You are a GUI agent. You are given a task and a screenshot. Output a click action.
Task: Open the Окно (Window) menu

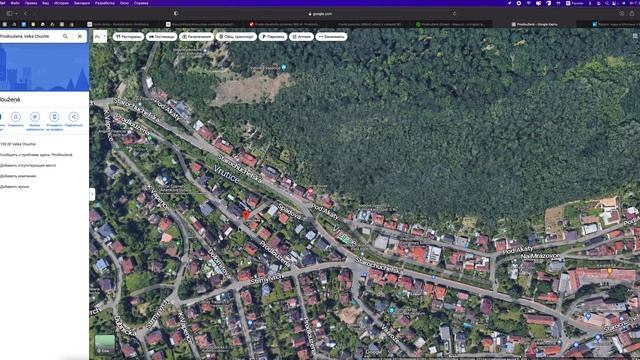click(x=124, y=3)
